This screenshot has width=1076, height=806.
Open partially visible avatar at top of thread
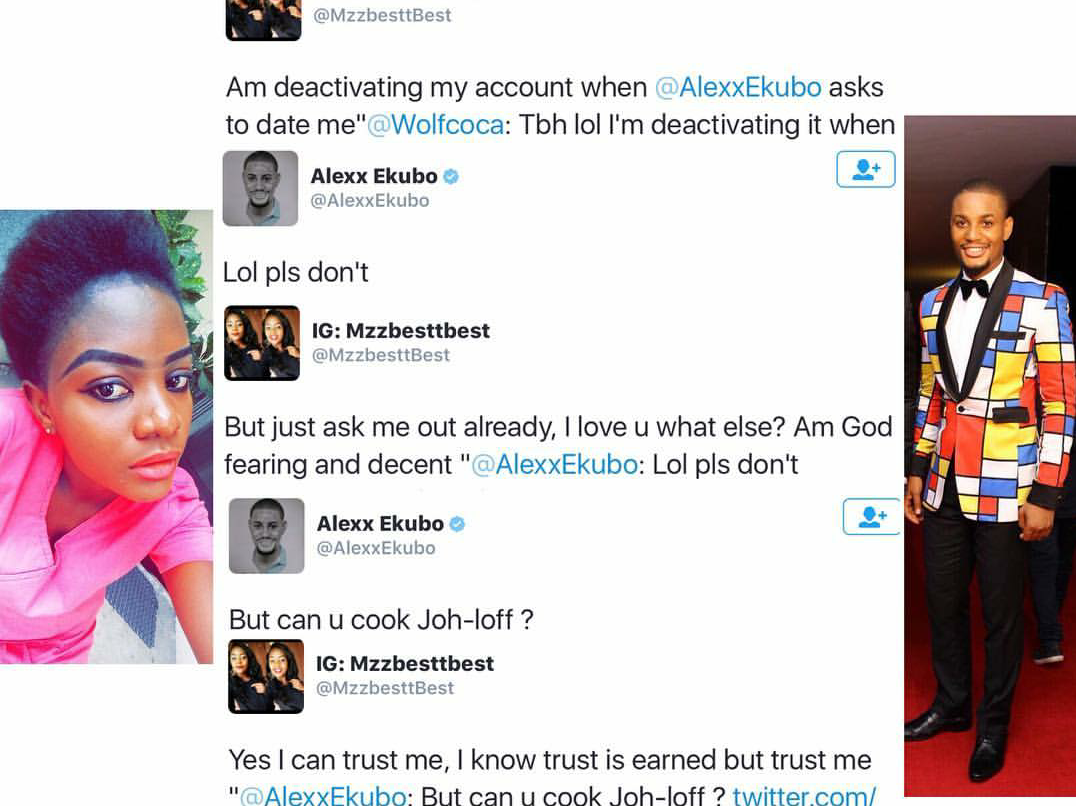tap(264, 20)
